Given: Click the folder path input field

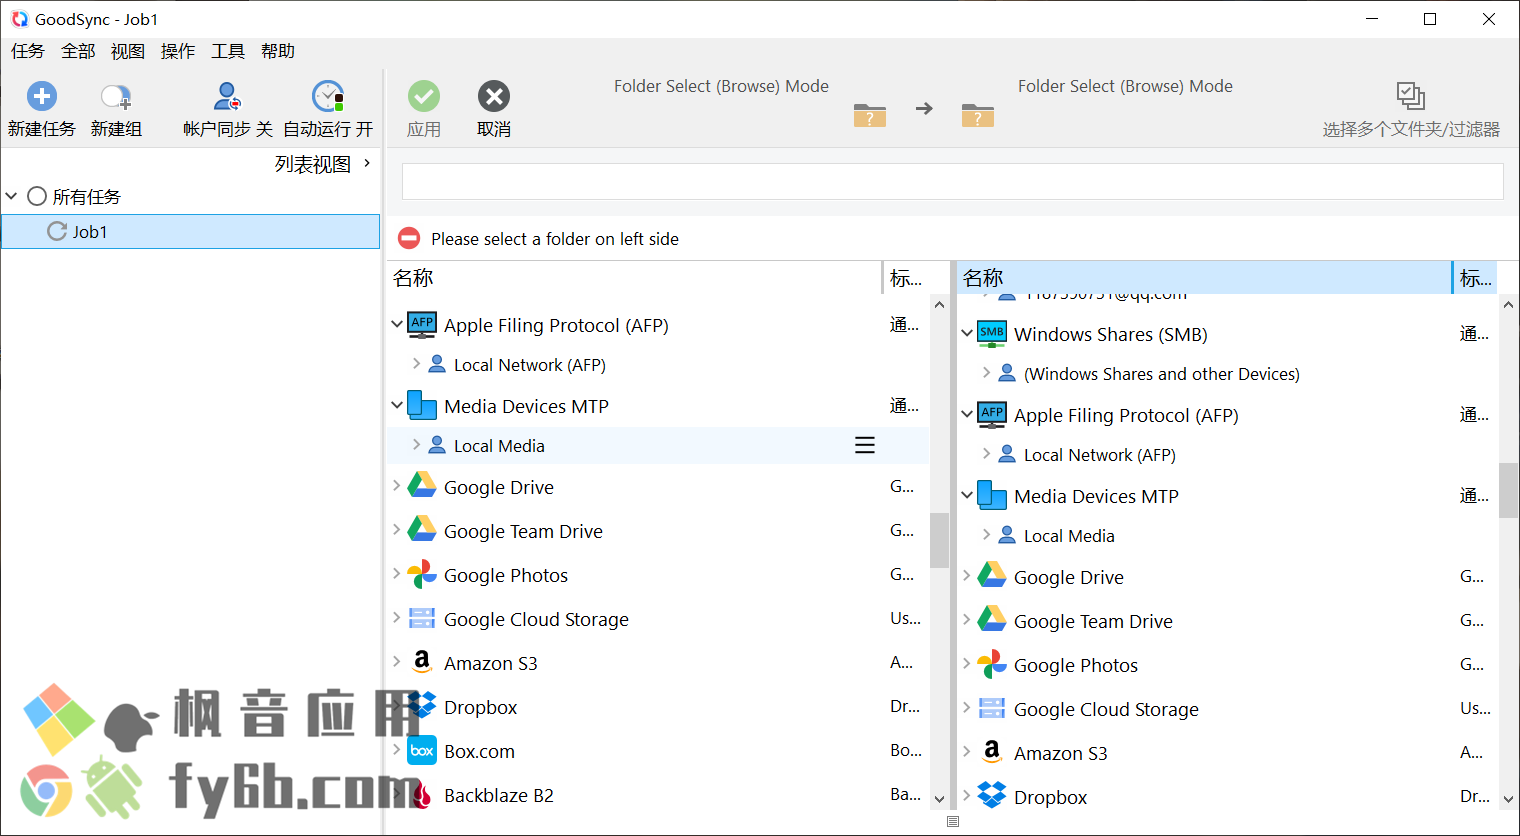Looking at the screenshot, I should 952,181.
